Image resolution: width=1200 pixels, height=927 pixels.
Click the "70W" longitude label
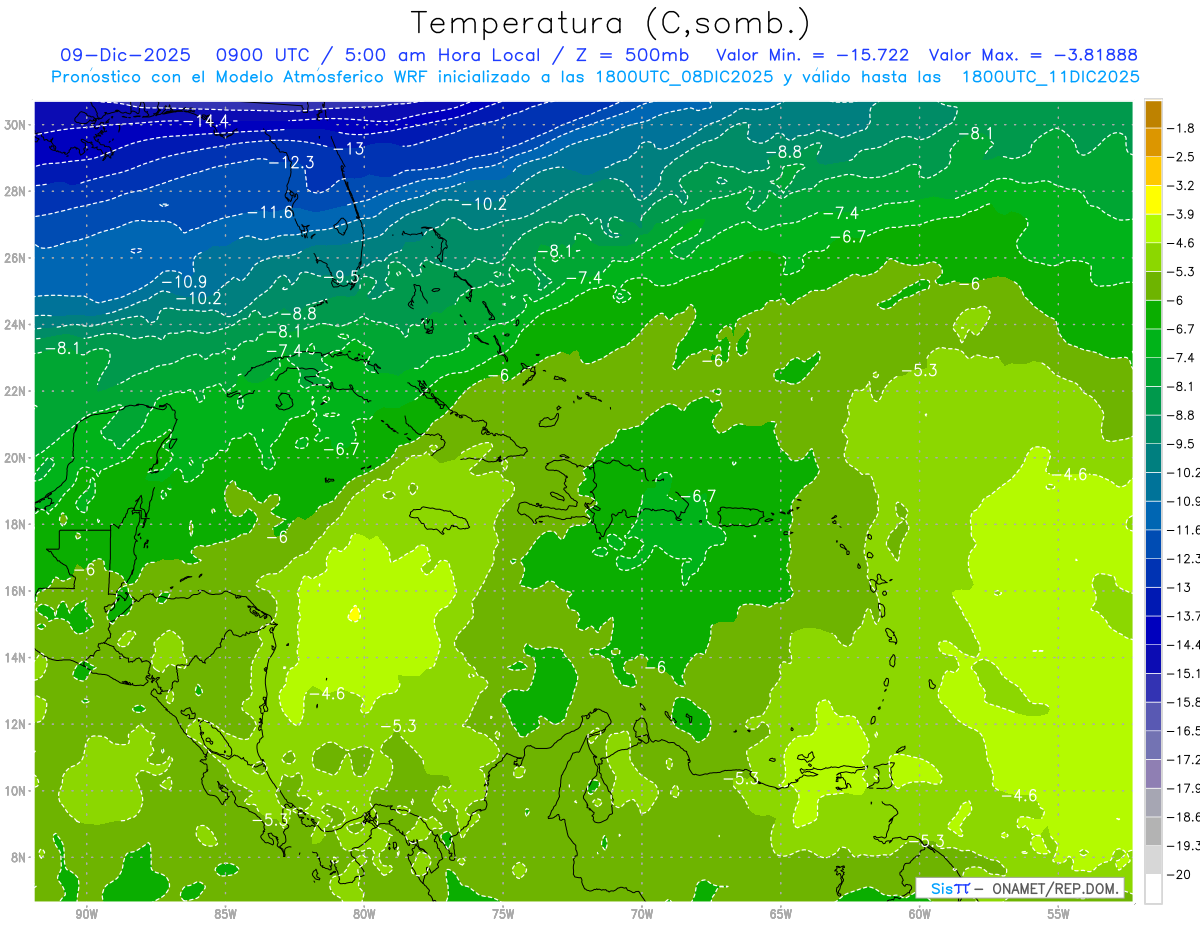[642, 914]
